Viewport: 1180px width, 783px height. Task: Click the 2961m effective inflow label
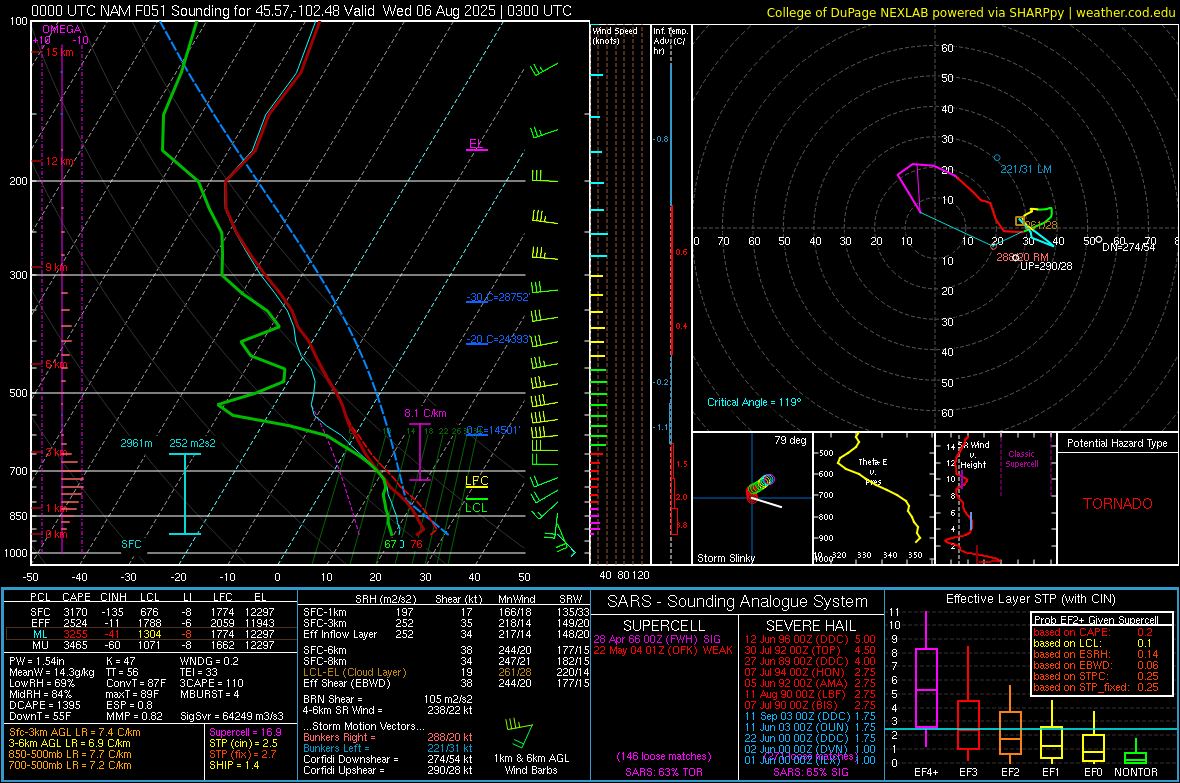pyautogui.click(x=136, y=443)
